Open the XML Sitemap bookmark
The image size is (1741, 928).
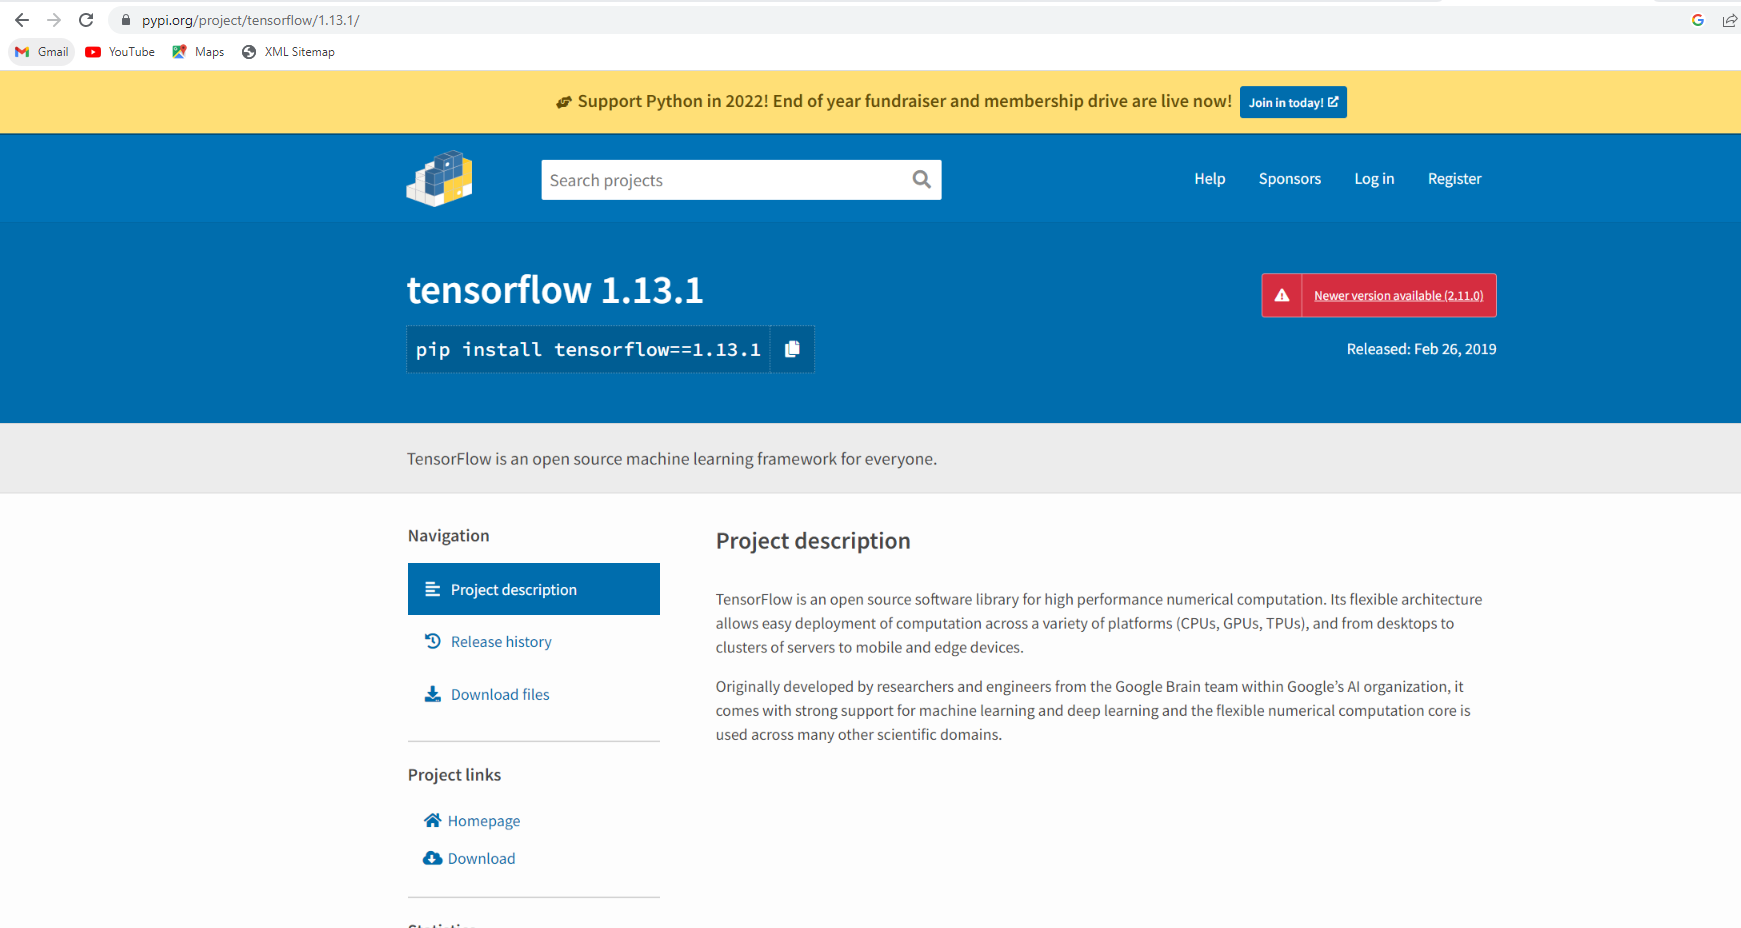[288, 52]
